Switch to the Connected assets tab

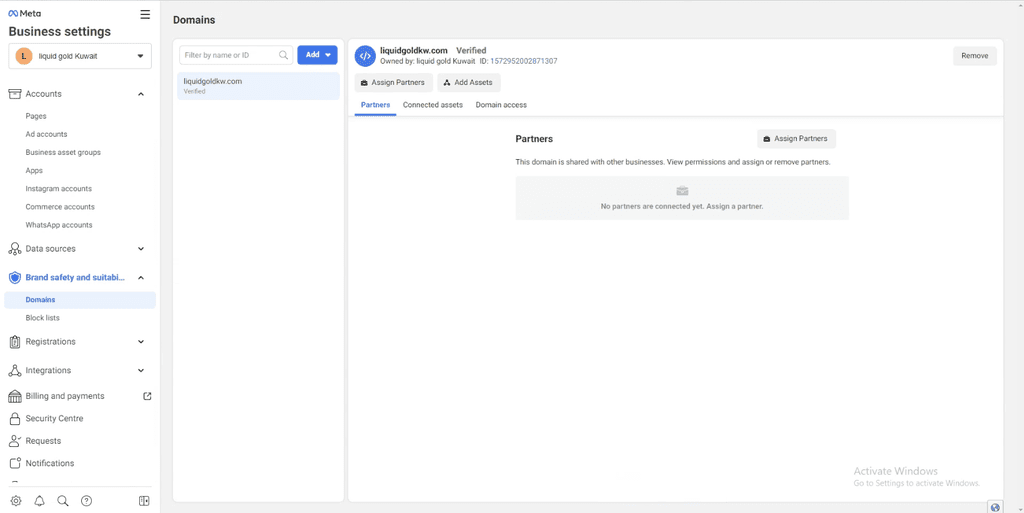pos(432,105)
